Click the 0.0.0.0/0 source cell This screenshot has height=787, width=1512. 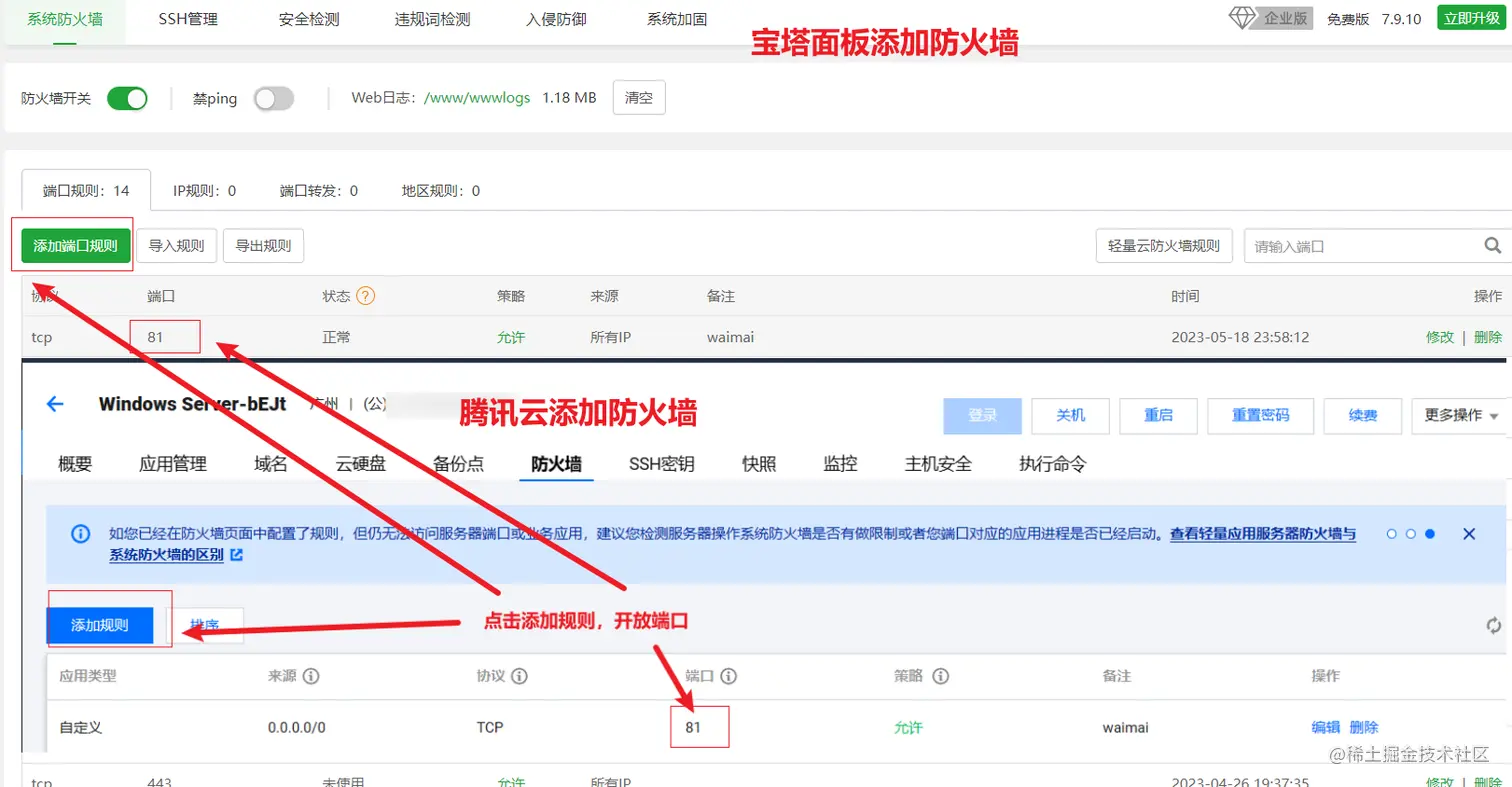[297, 727]
